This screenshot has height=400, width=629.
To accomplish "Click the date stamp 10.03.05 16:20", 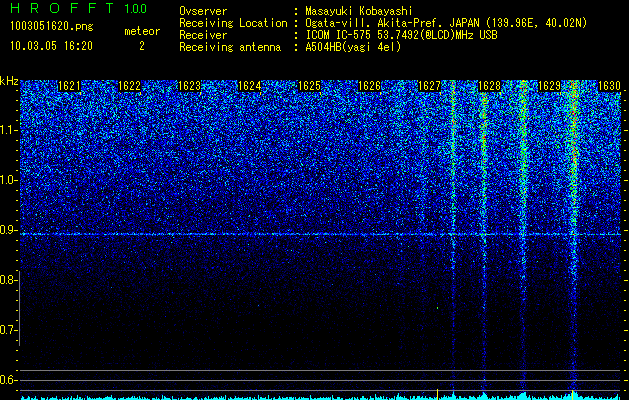I will (51, 46).
